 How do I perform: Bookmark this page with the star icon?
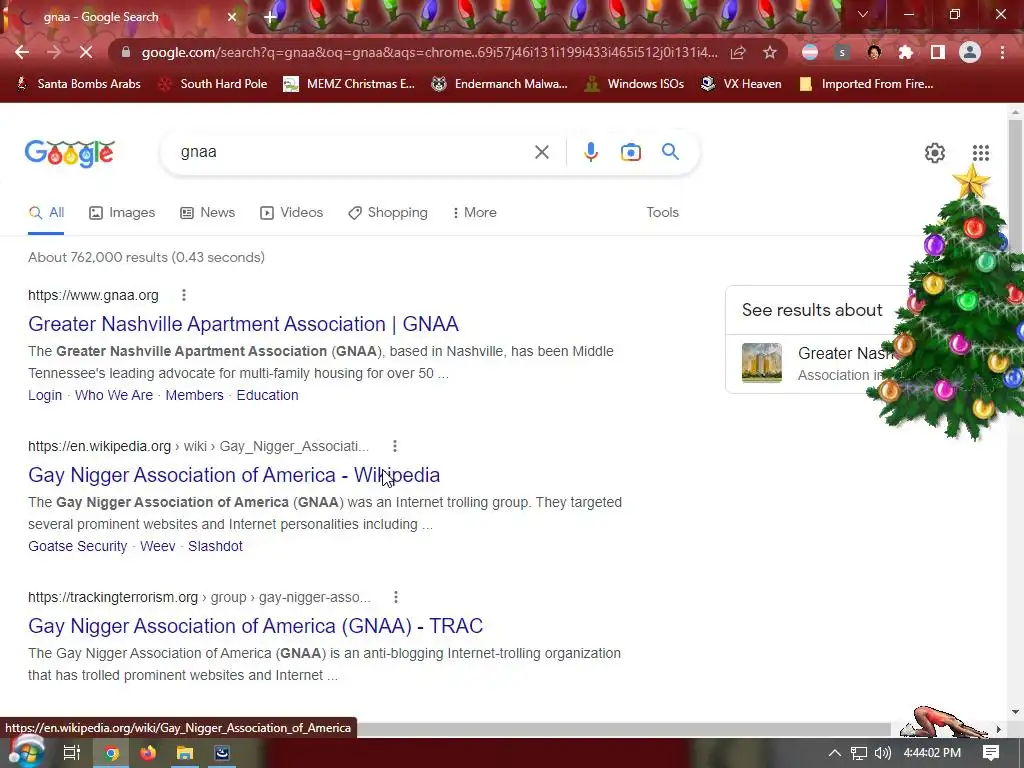(770, 52)
